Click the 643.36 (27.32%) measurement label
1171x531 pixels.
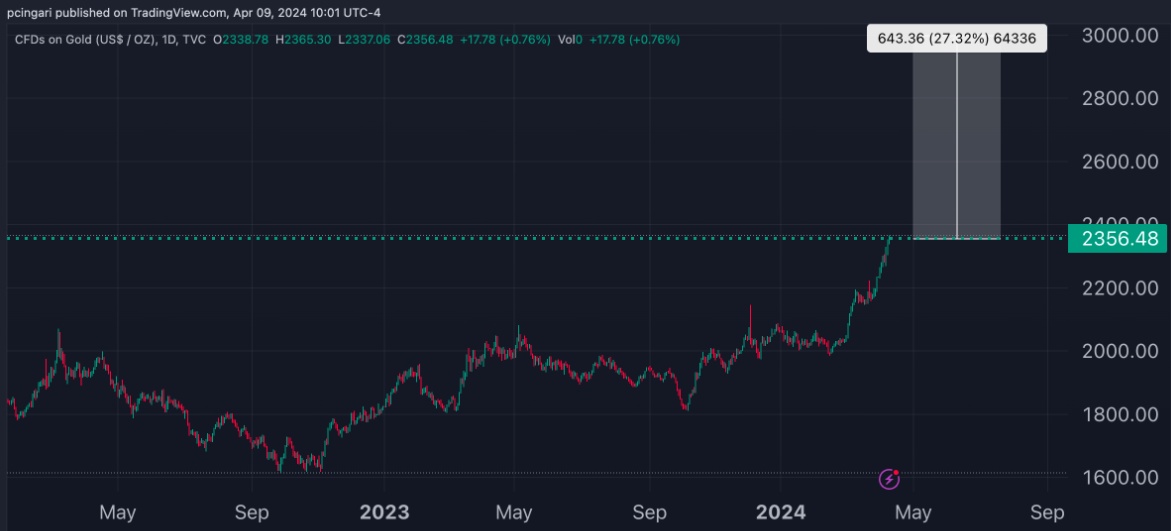pos(957,39)
